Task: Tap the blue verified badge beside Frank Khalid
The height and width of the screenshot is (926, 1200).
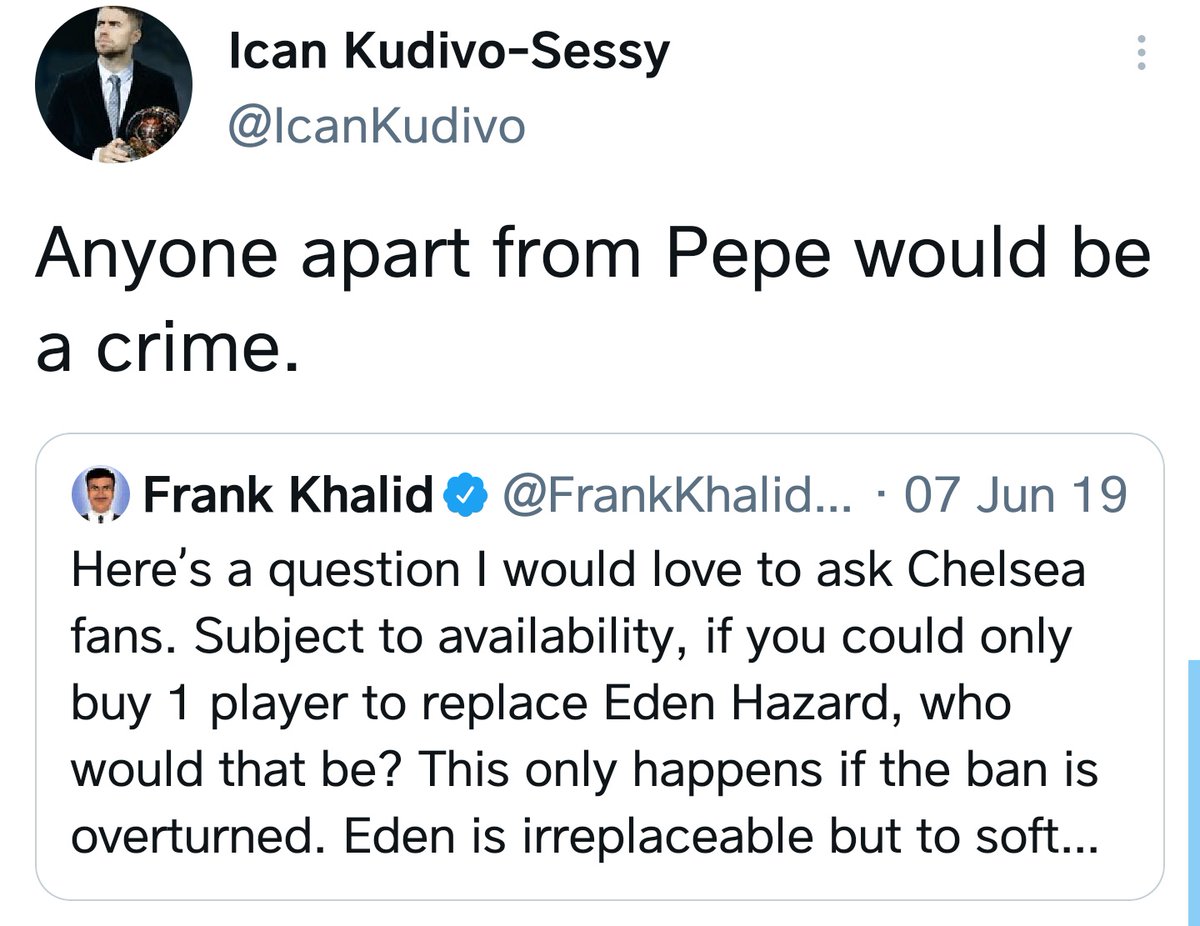Action: point(464,494)
